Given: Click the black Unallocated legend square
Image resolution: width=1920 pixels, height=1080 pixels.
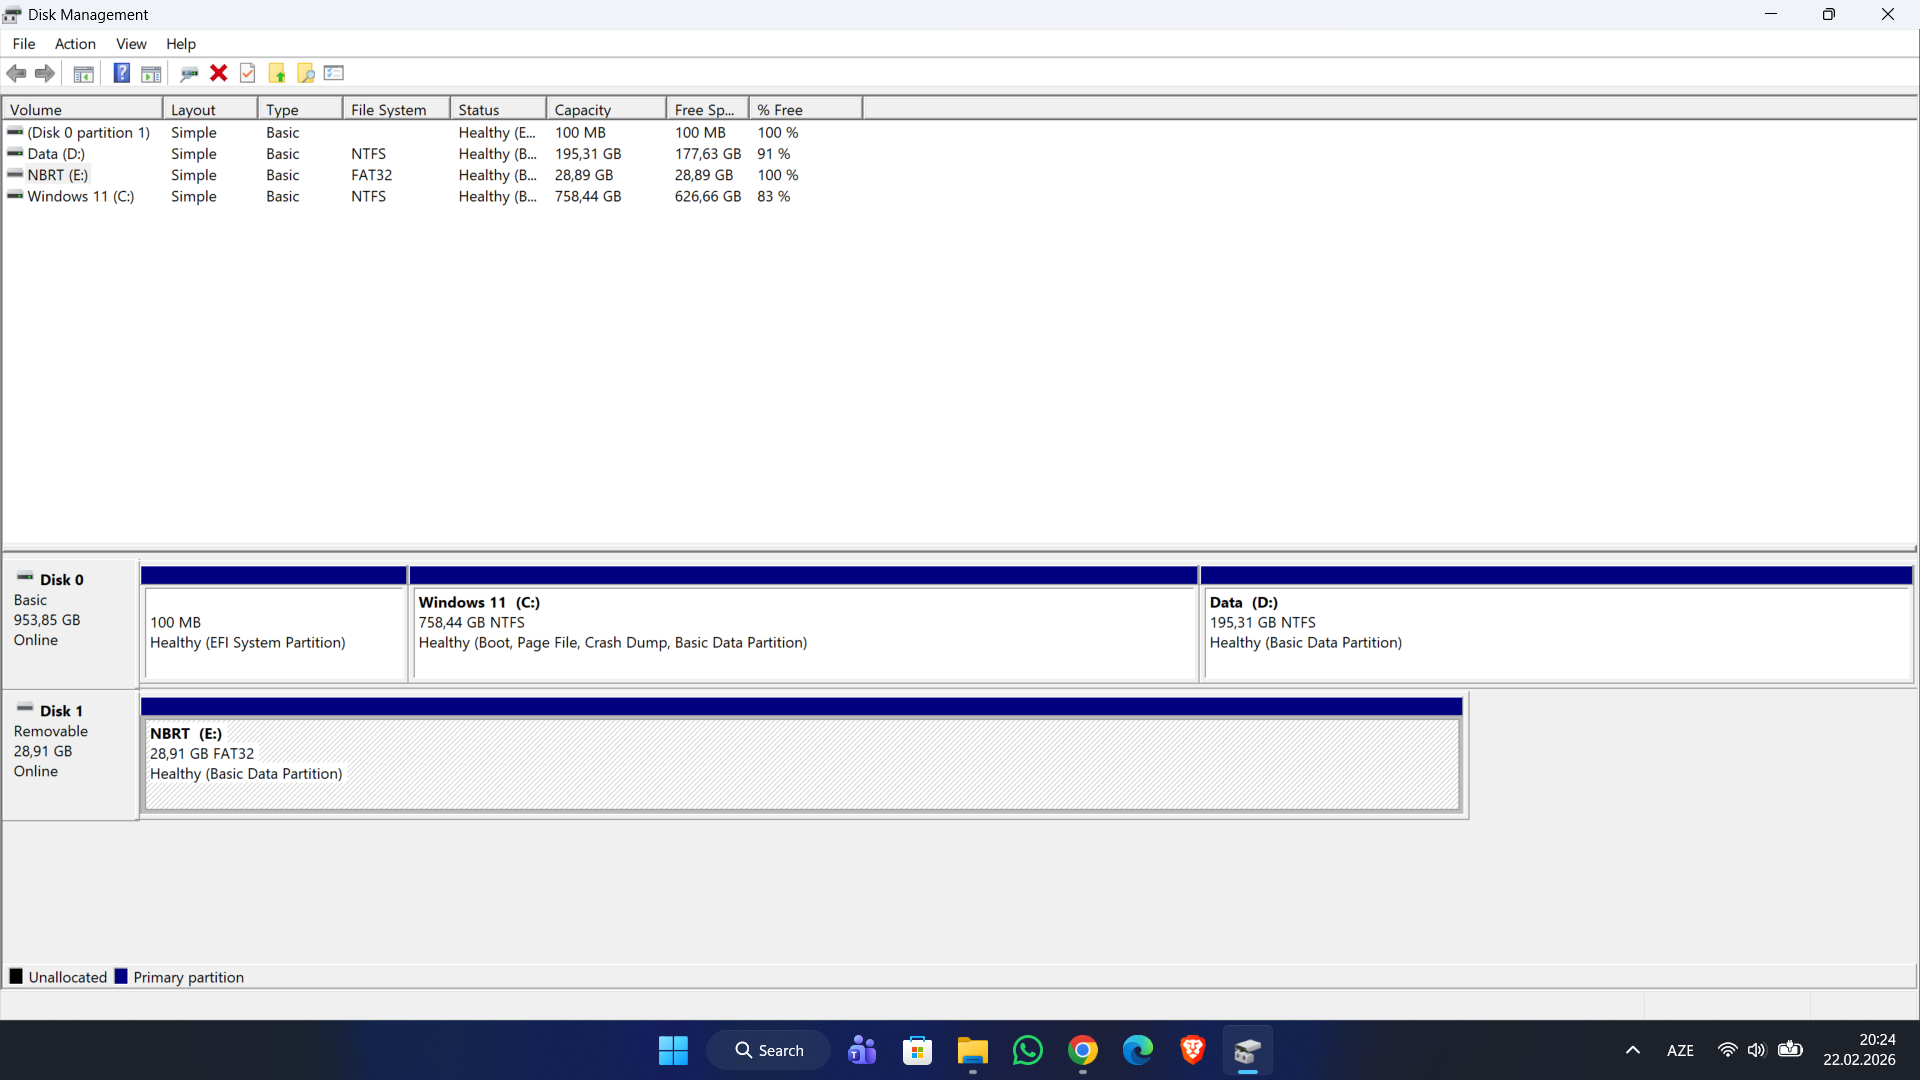Looking at the screenshot, I should (16, 977).
